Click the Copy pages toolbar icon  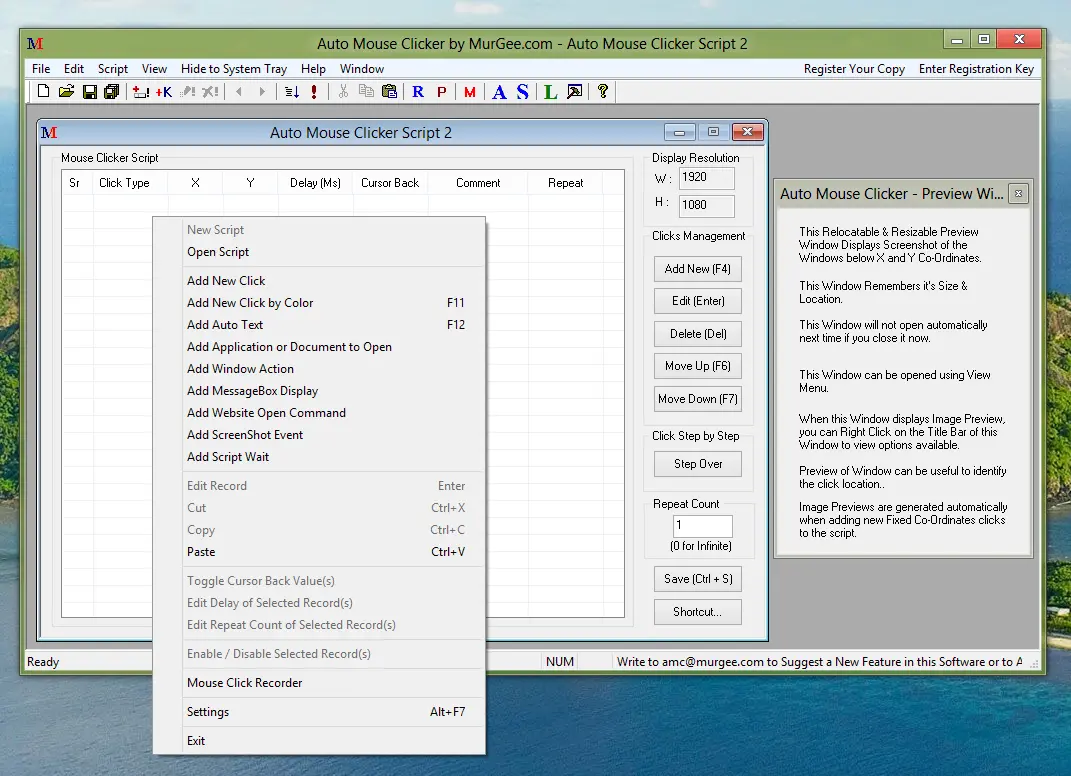coord(366,92)
